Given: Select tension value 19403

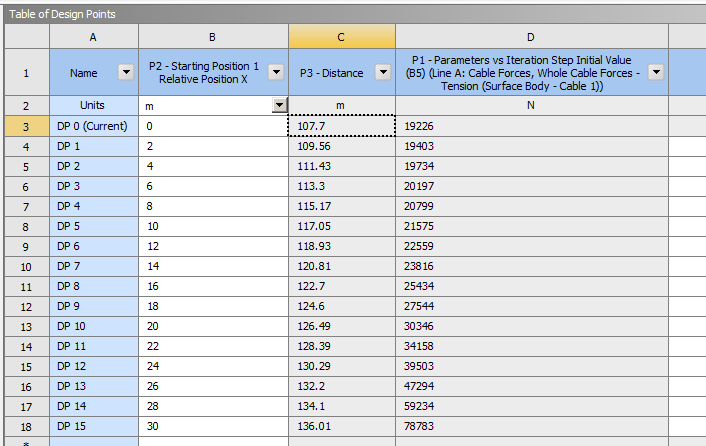Looking at the screenshot, I should 532,146.
